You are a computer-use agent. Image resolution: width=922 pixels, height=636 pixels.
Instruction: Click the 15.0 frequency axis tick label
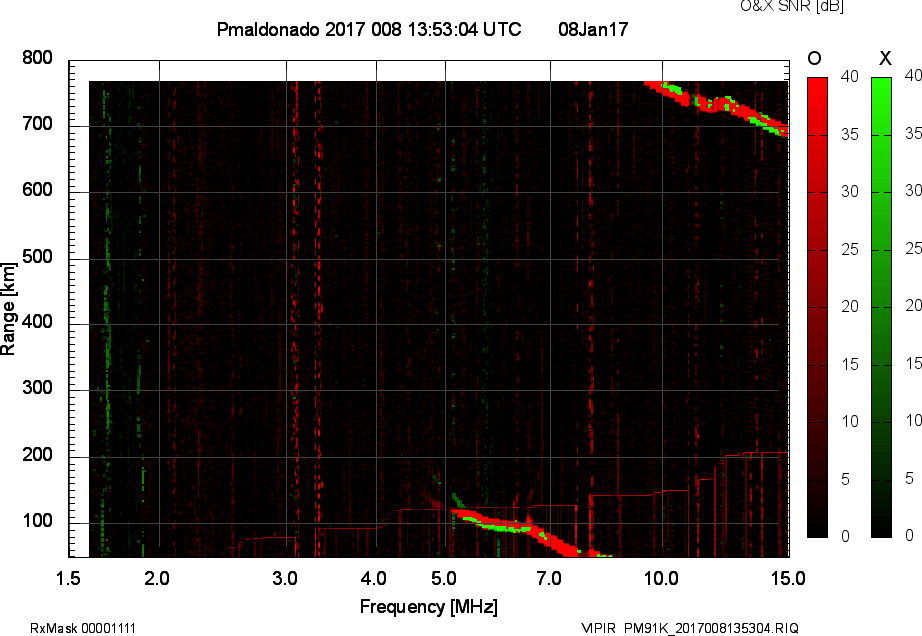(x=789, y=578)
